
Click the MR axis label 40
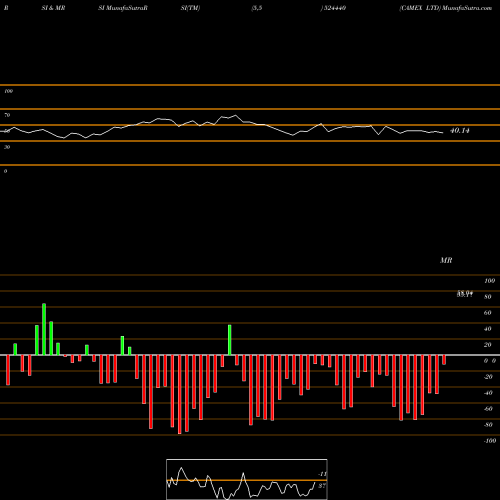point(488,329)
